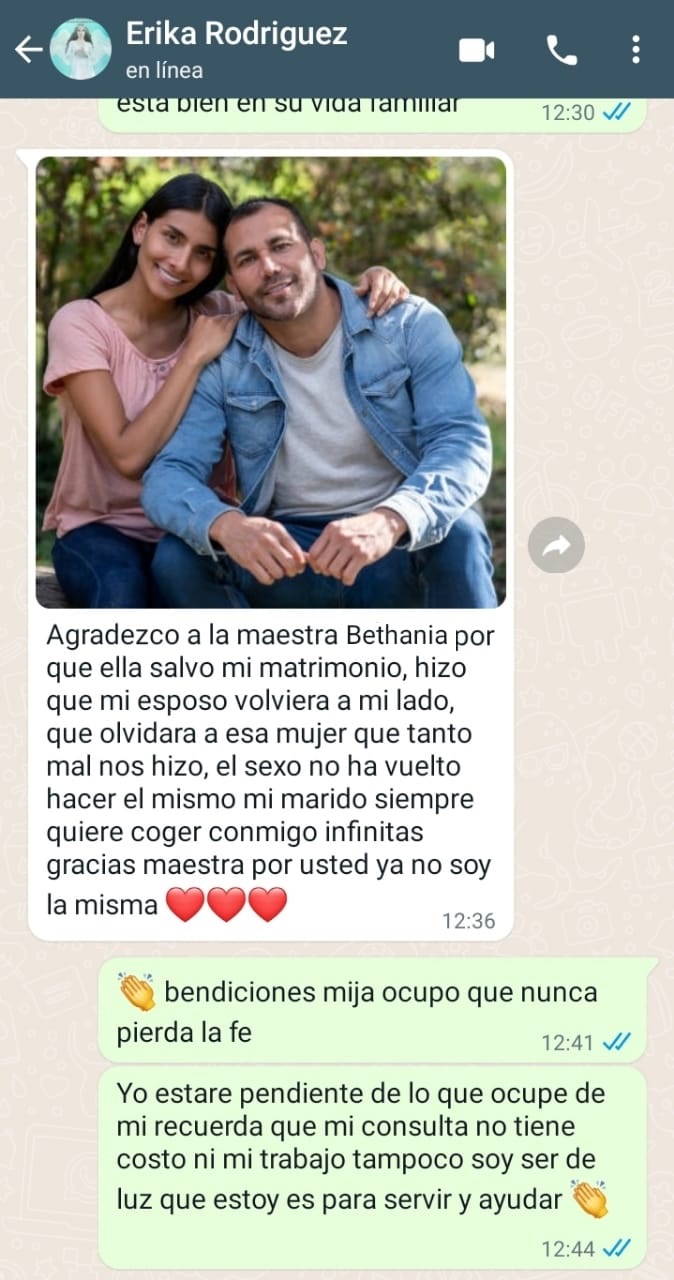
Task: Tap the red hearts in the message
Action: tap(226, 905)
